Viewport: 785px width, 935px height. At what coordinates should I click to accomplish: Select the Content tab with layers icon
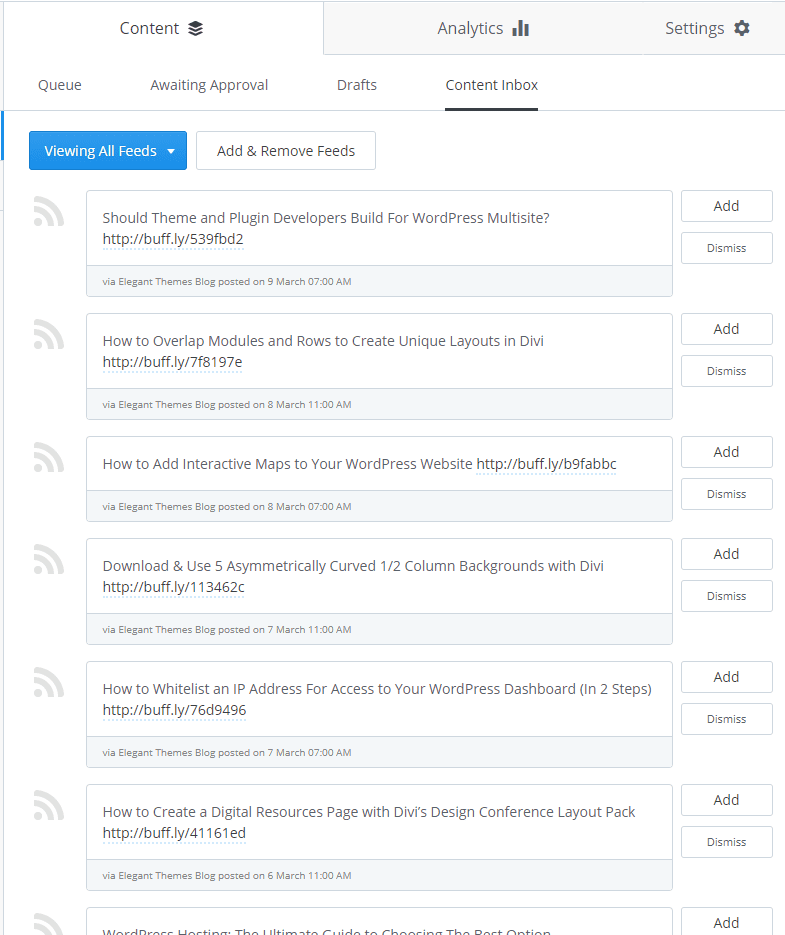coord(161,28)
